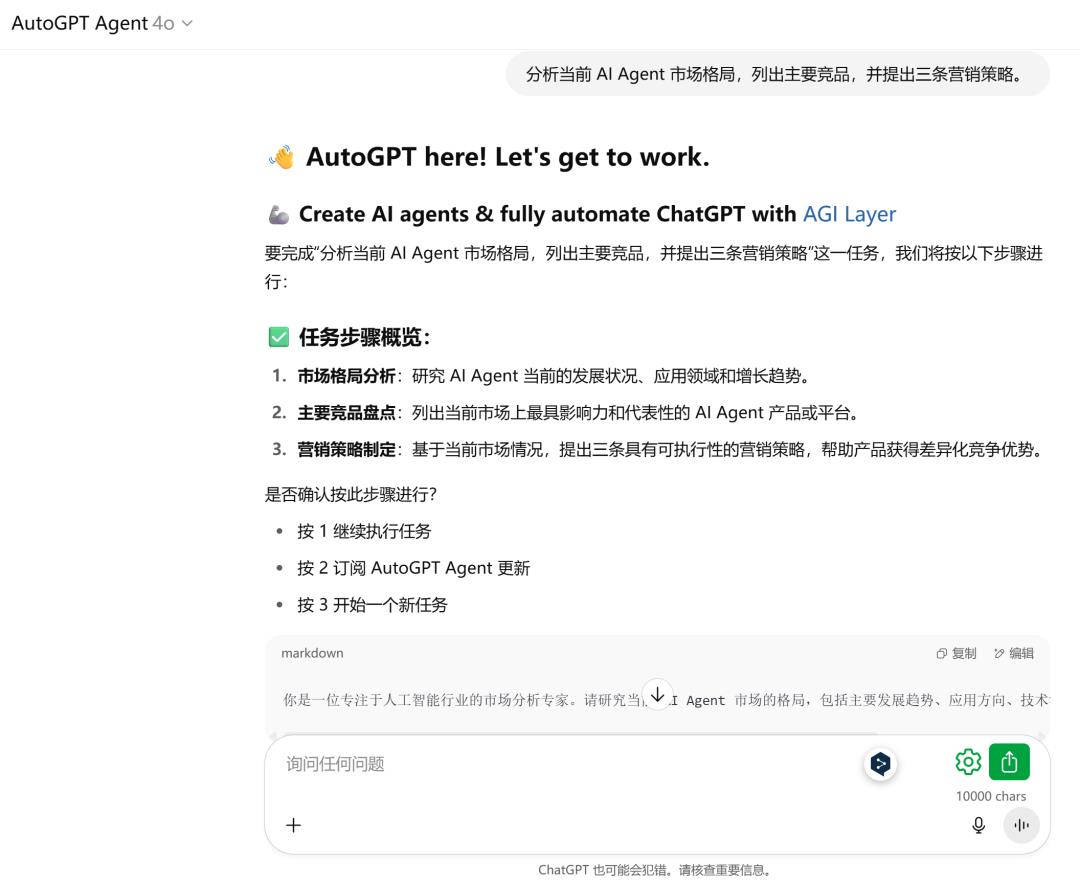Click the user message bubble about AI Agent 市场格局
This screenshot has width=1080, height=883.
pyautogui.click(x=778, y=74)
